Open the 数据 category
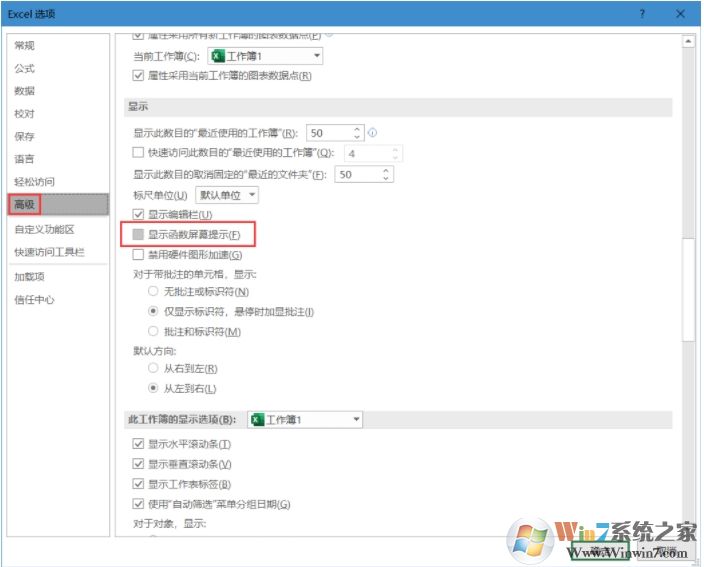This screenshot has width=704, height=567. click(x=24, y=91)
